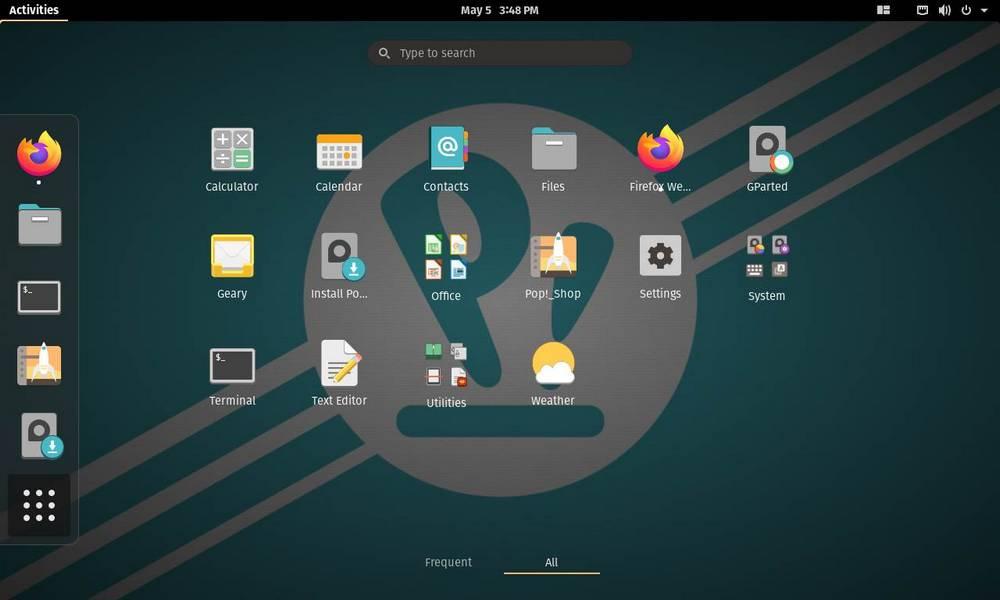Click the power icon in top bar
Image resolution: width=1000 pixels, height=600 pixels.
pyautogui.click(x=966, y=10)
